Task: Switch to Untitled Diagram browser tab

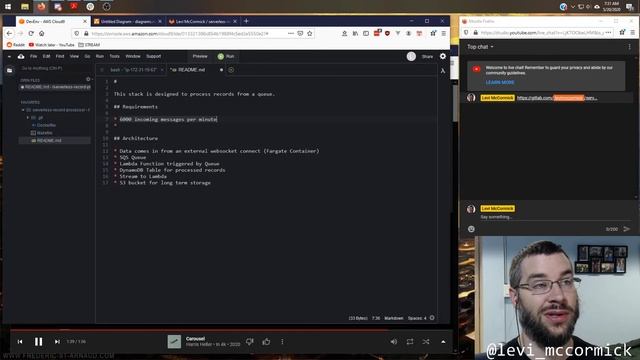Action: coord(127,21)
